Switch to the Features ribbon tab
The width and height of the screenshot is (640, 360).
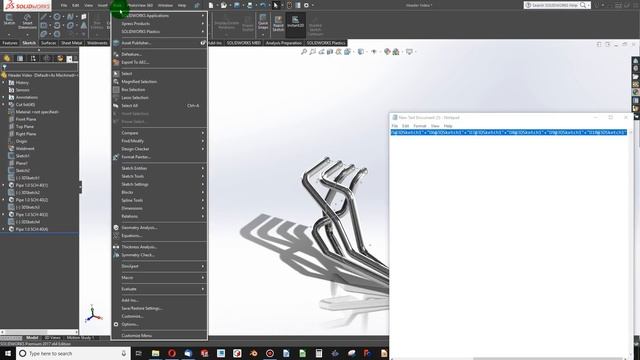tap(10, 43)
